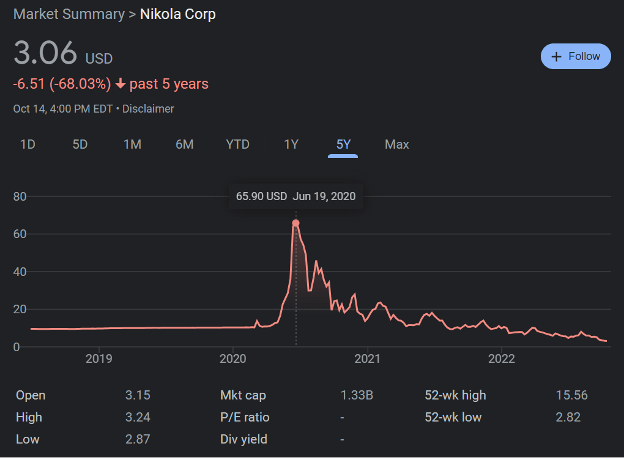The width and height of the screenshot is (624, 458).
Task: Click the 65.90 USD Jun 19, 2020 tooltip
Action: pyautogui.click(x=295, y=196)
